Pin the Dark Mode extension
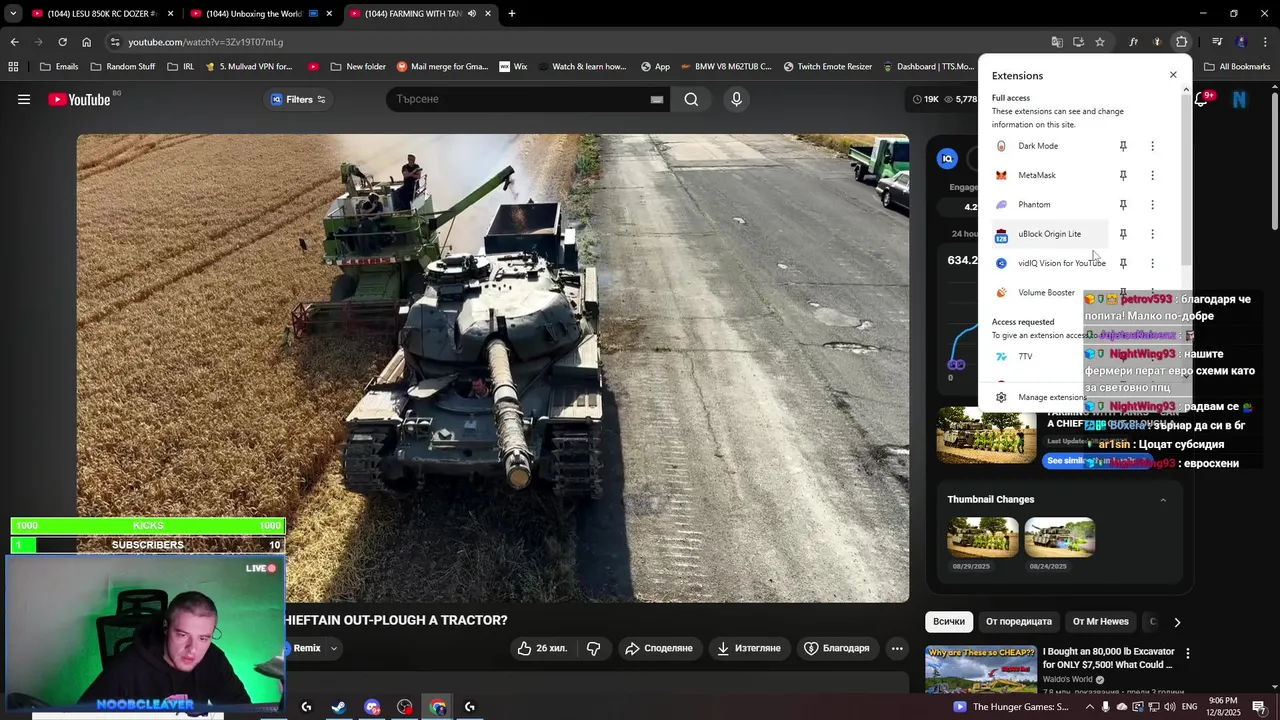This screenshot has height=720, width=1280. point(1123,146)
